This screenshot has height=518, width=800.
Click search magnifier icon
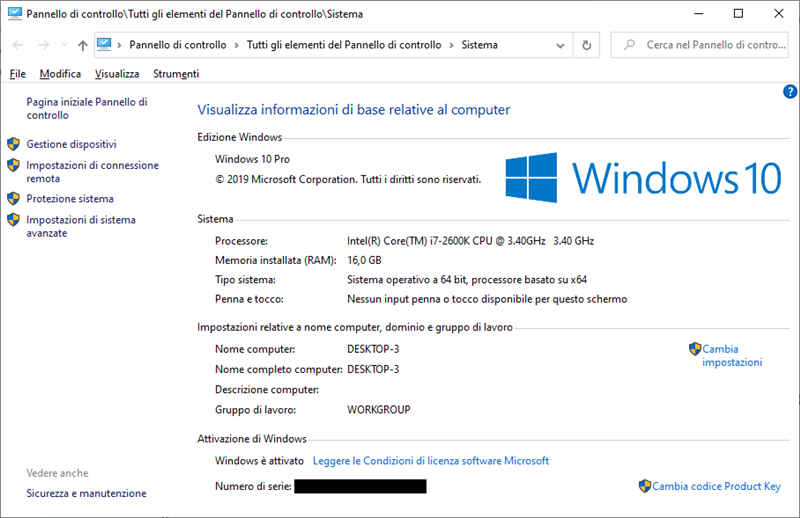tap(630, 45)
